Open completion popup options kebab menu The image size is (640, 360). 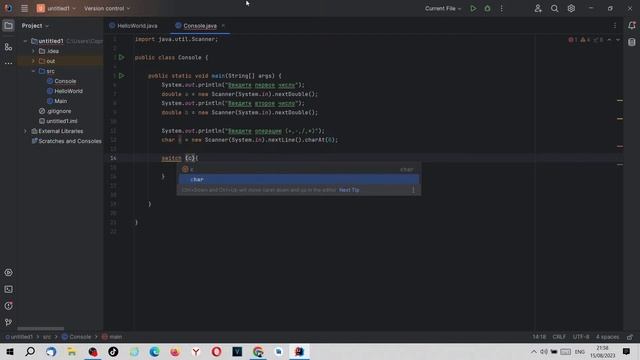(413, 190)
